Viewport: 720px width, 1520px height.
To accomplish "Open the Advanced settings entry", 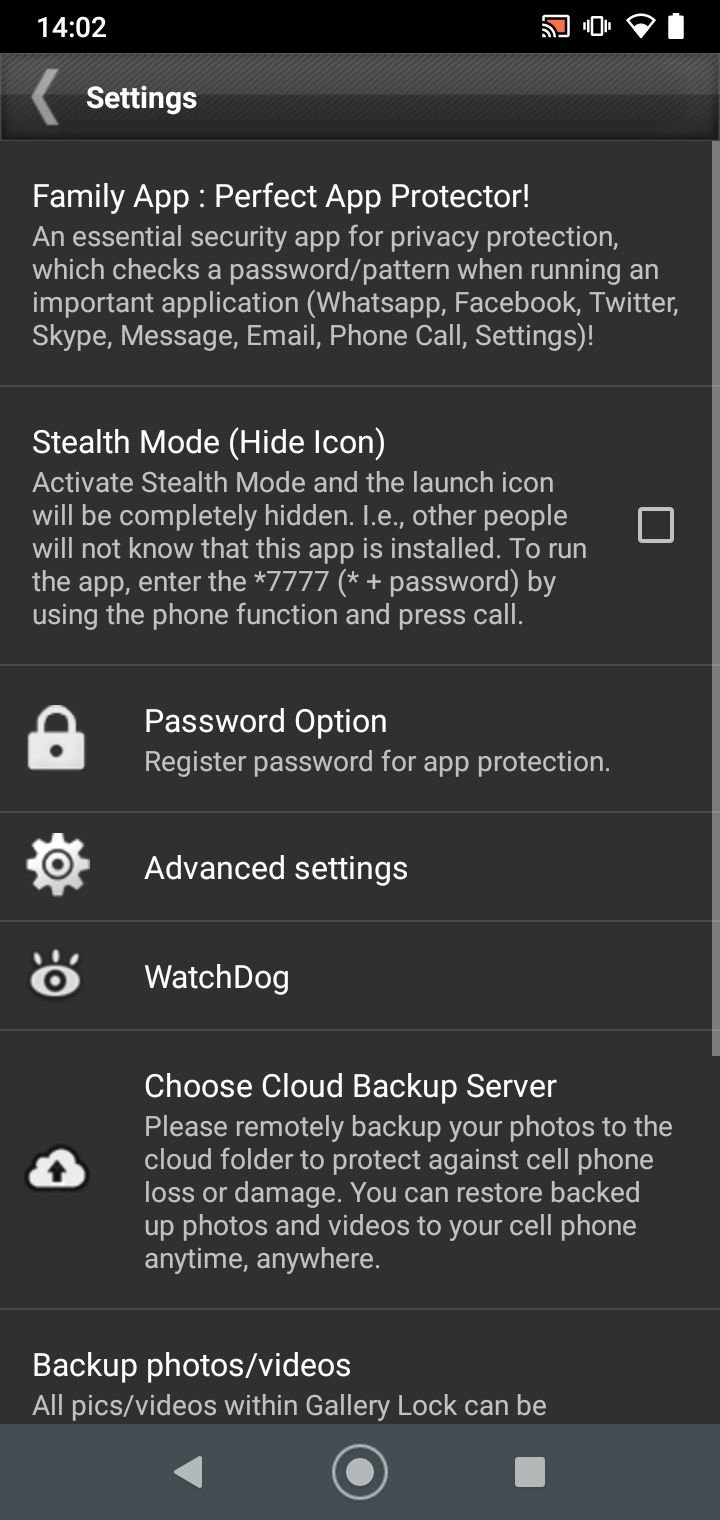I will pos(360,867).
